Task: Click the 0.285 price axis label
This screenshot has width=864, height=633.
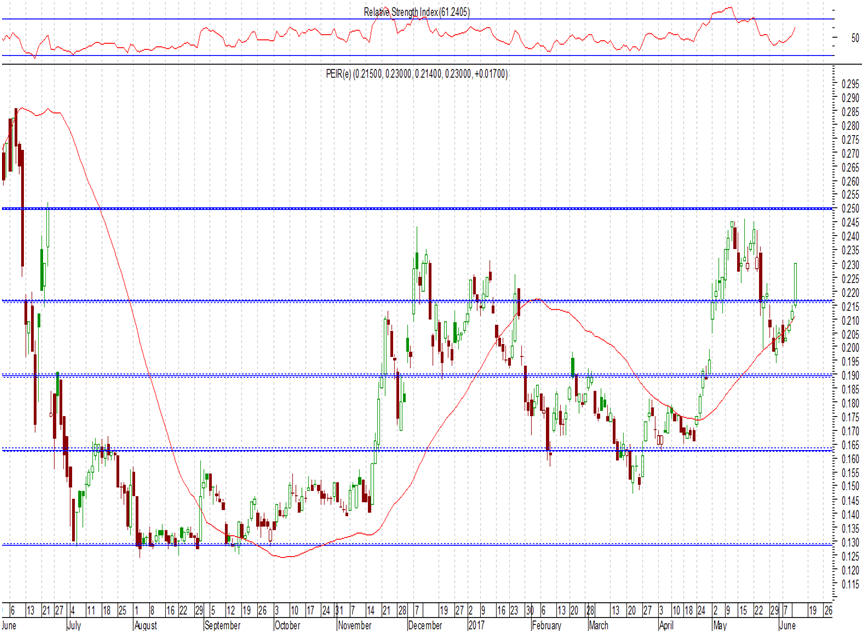Action: point(850,112)
